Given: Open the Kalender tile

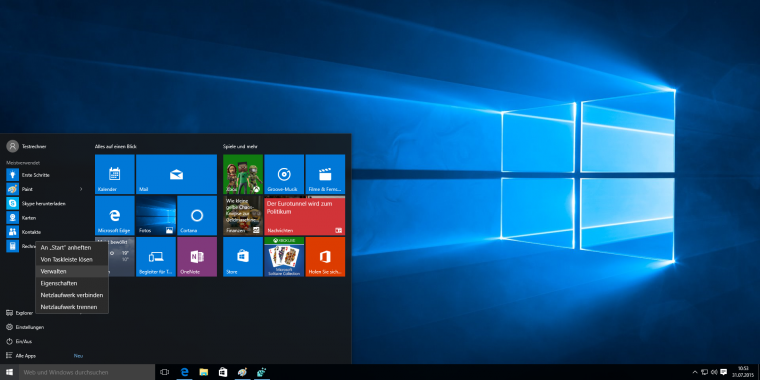Looking at the screenshot, I should click(114, 174).
